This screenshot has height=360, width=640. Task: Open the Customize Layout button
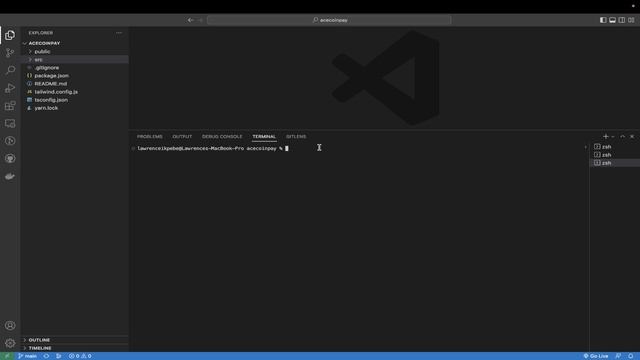pos(631,20)
